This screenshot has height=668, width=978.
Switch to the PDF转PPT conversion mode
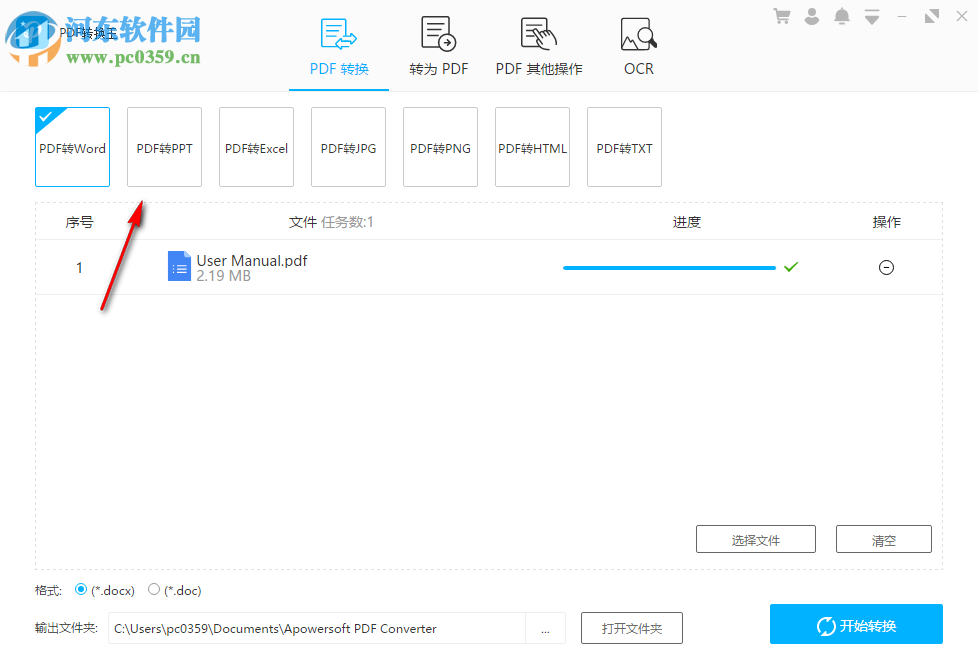point(164,147)
